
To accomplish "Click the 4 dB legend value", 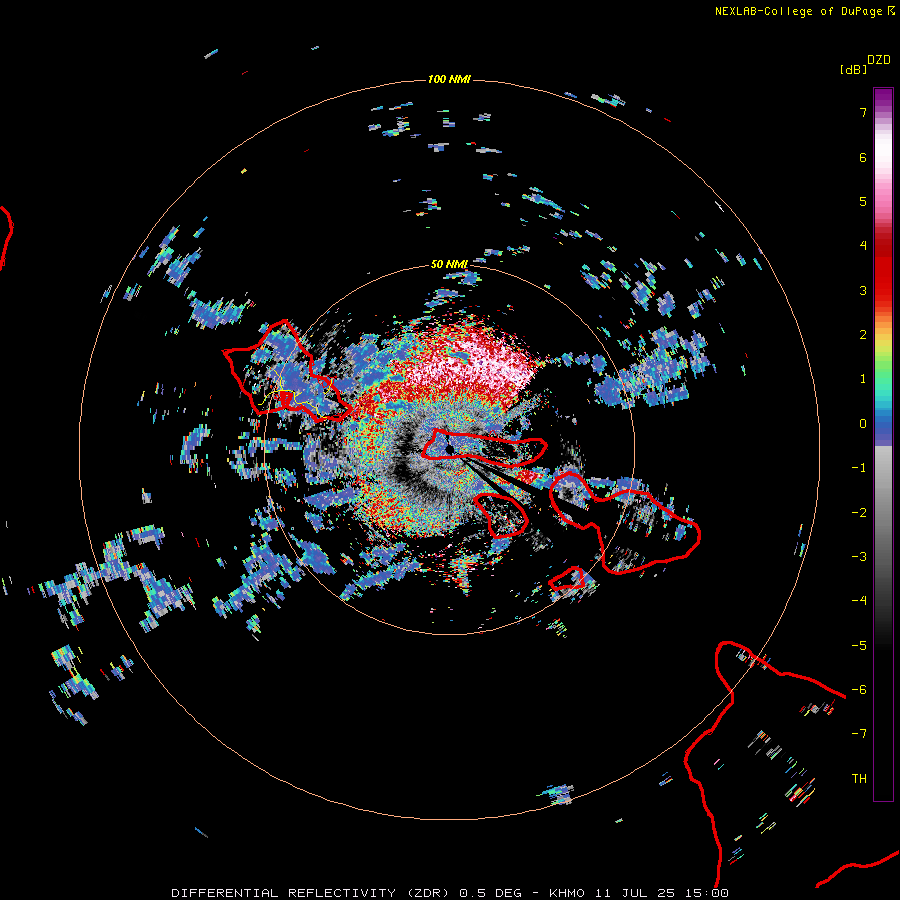I will click(863, 246).
